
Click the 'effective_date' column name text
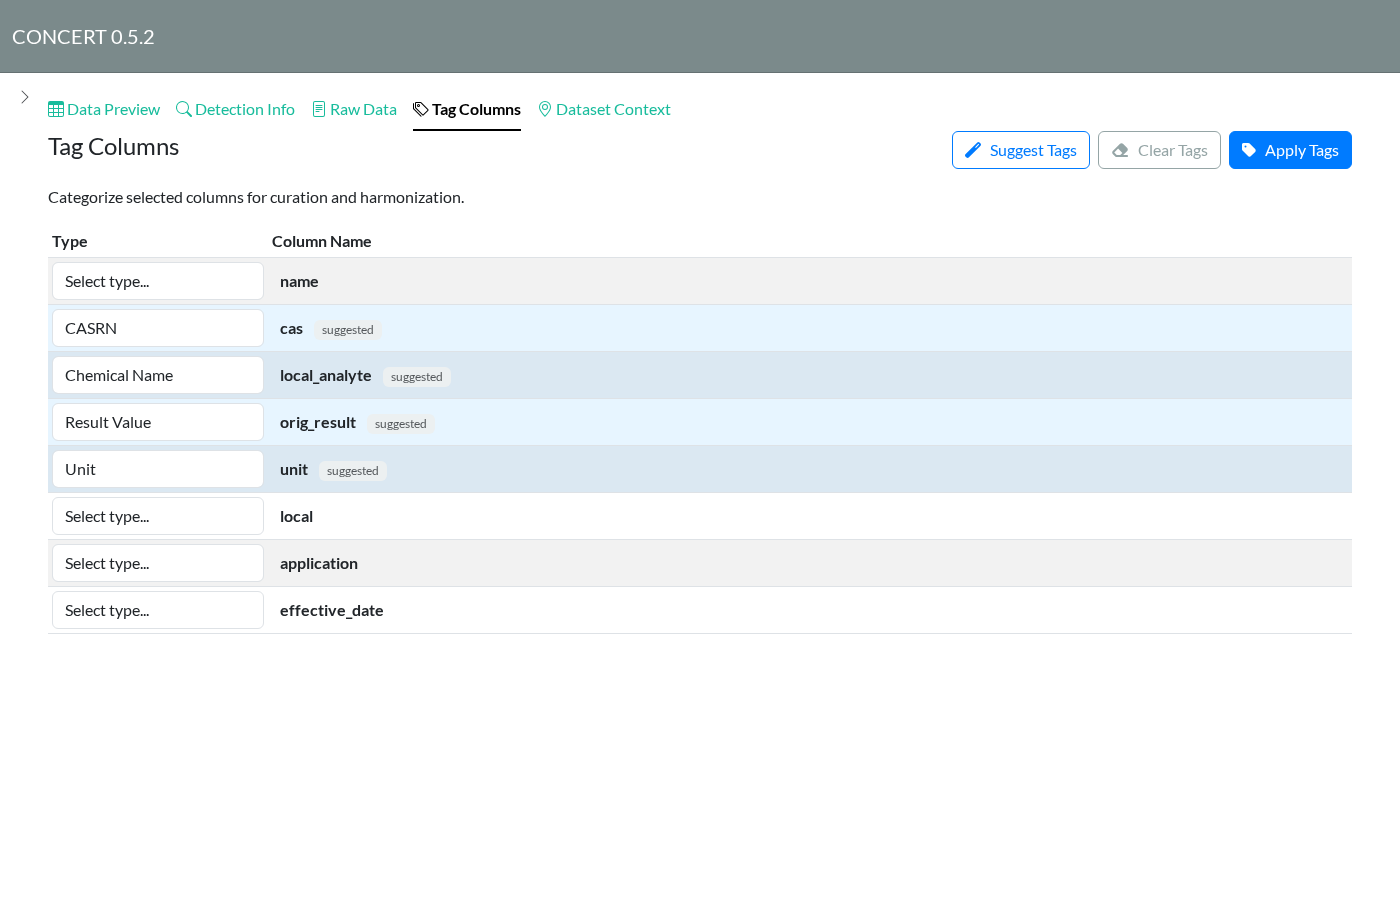(332, 611)
